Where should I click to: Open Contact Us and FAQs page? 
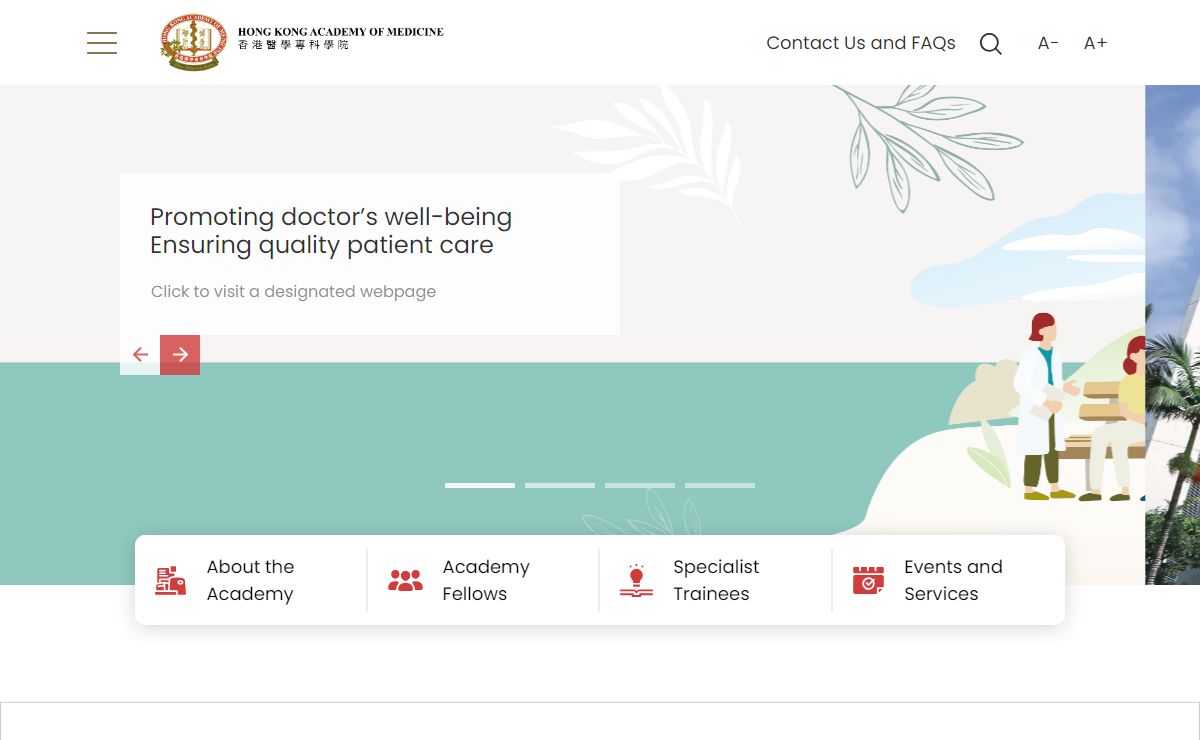tap(860, 43)
